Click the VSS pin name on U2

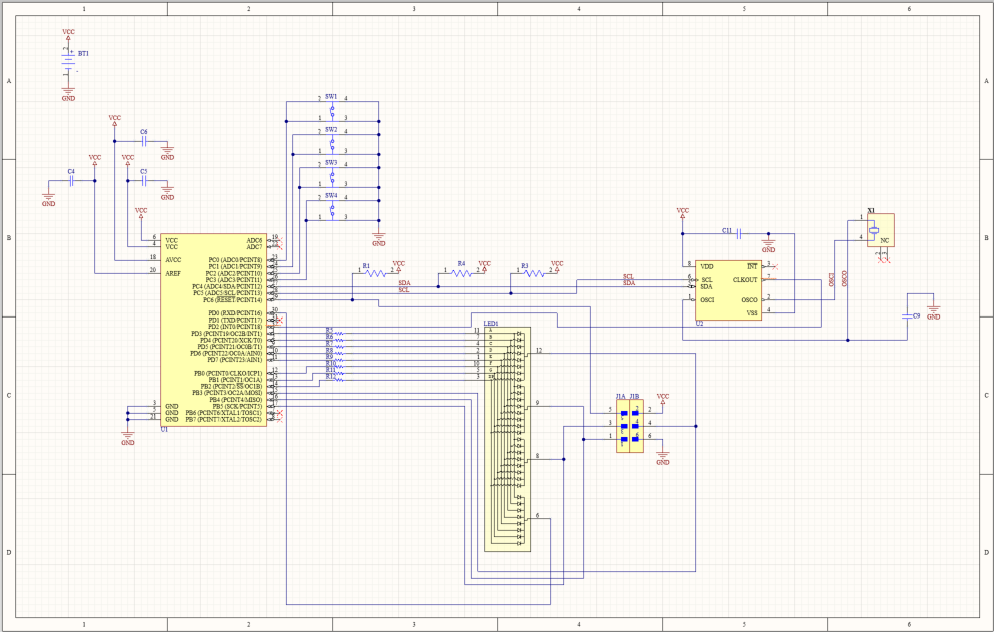[x=752, y=313]
